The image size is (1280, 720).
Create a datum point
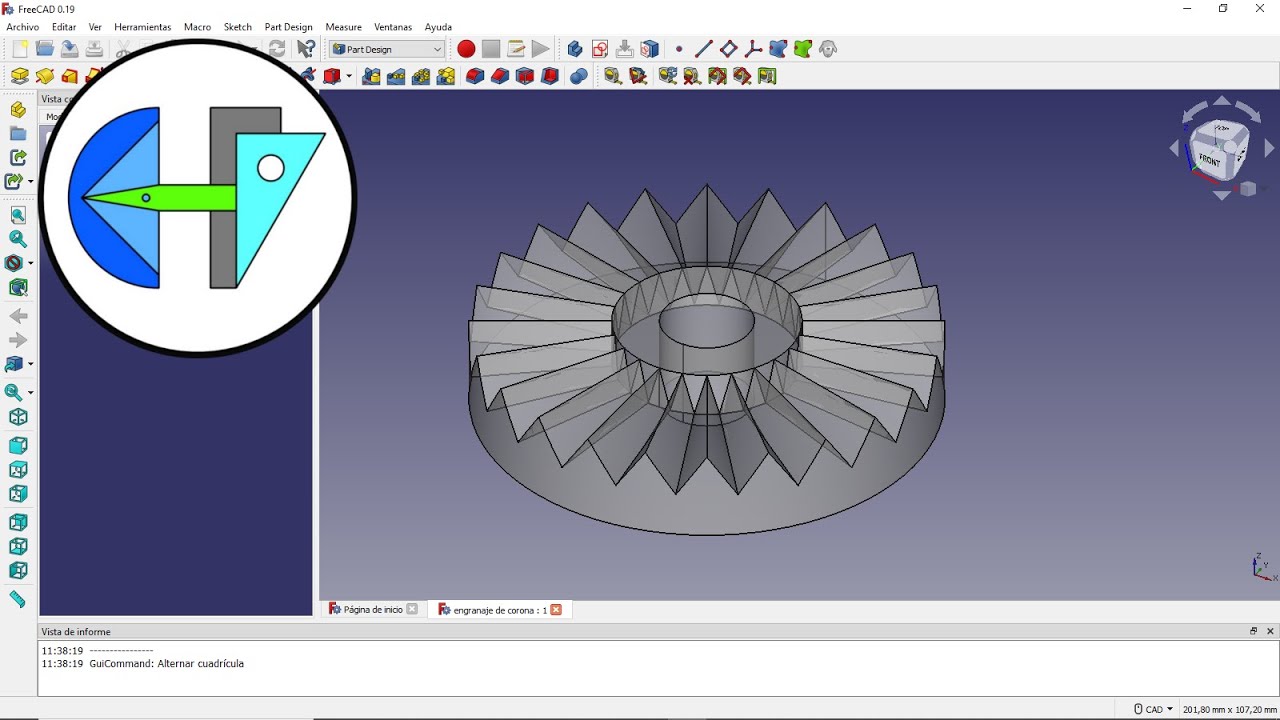(679, 49)
